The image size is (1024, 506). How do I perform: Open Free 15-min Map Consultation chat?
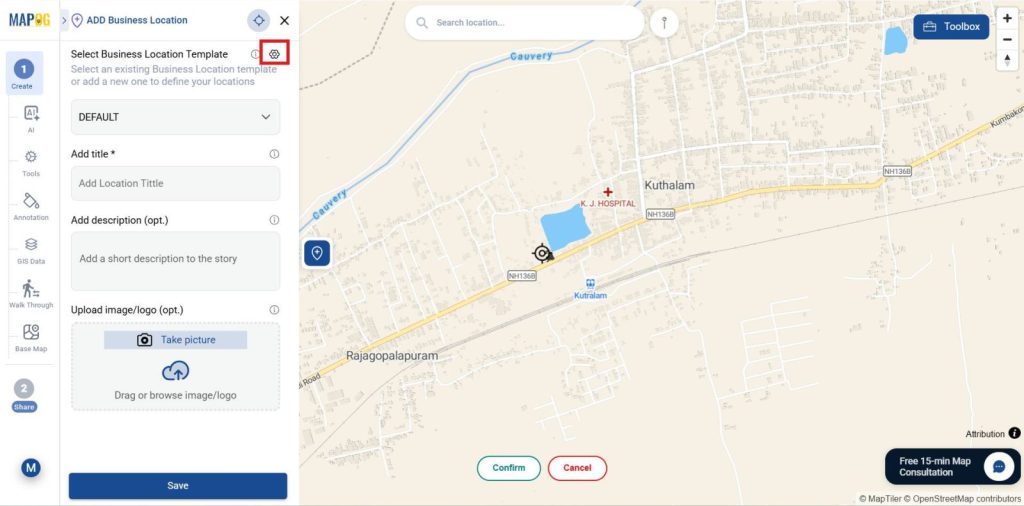pyautogui.click(x=953, y=466)
